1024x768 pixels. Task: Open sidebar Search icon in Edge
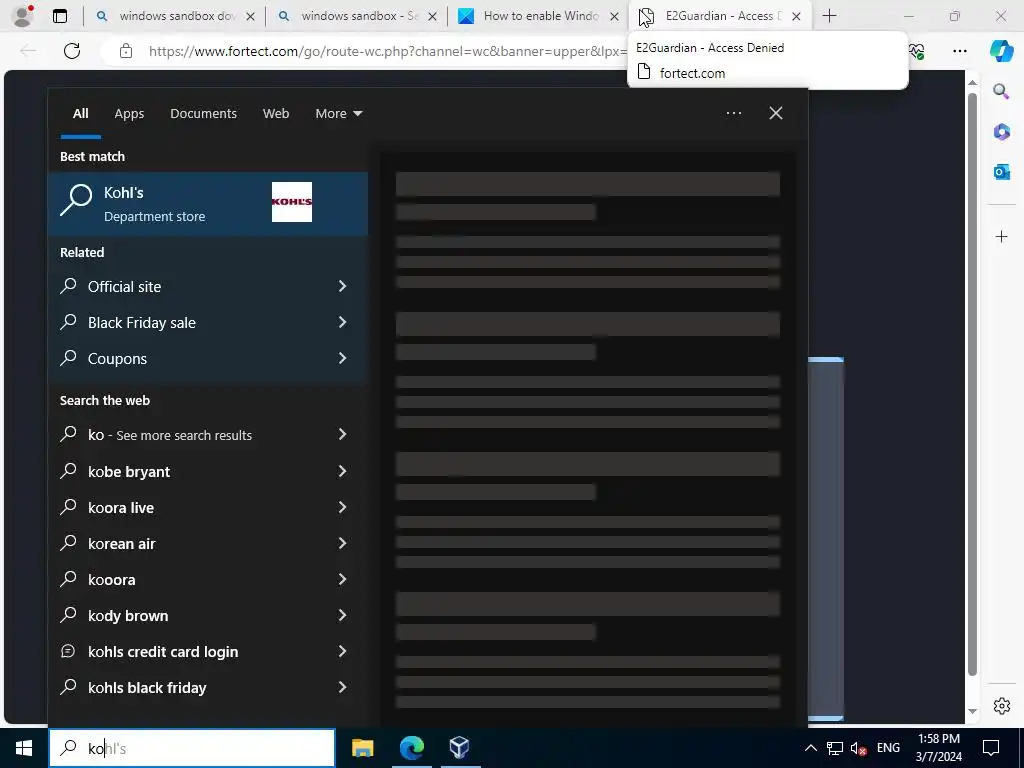[x=1001, y=91]
